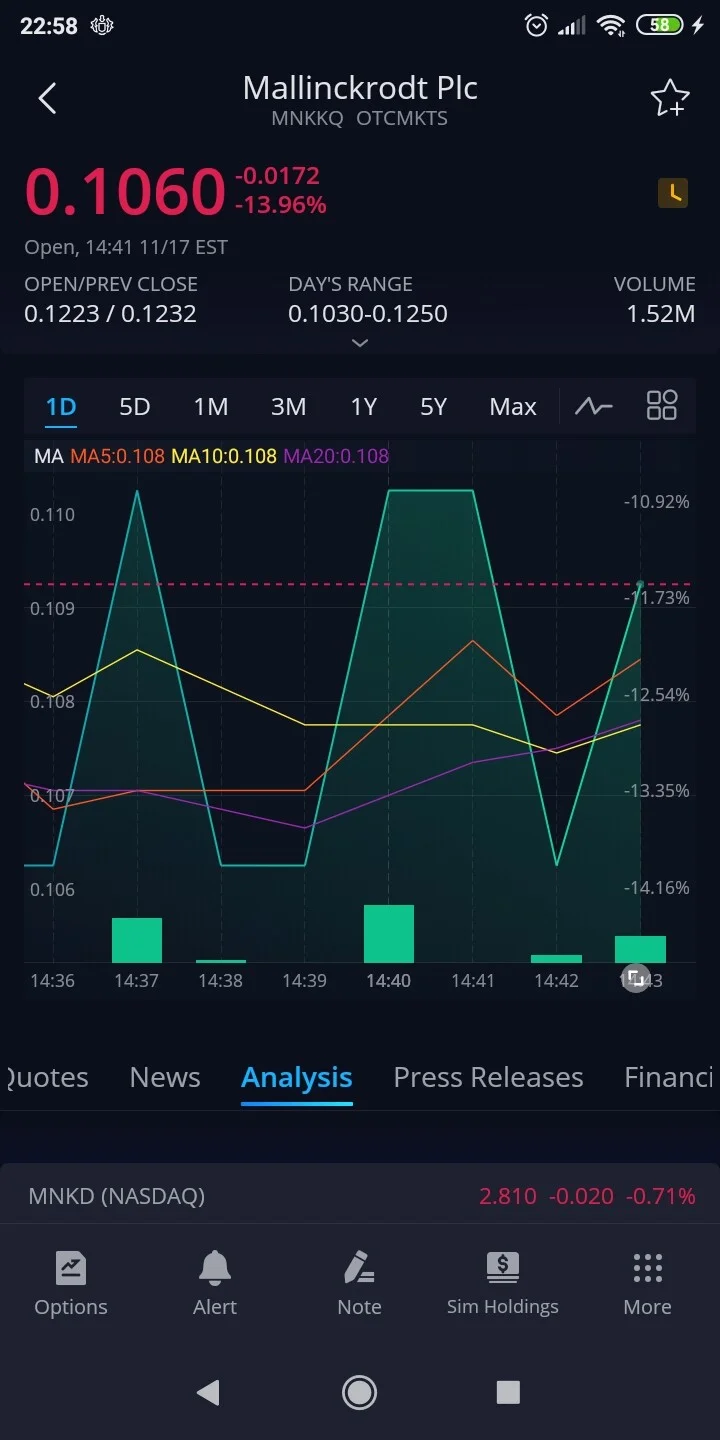Tap the Mallinckrodt Plc title
The width and height of the screenshot is (720, 1440).
[x=360, y=88]
